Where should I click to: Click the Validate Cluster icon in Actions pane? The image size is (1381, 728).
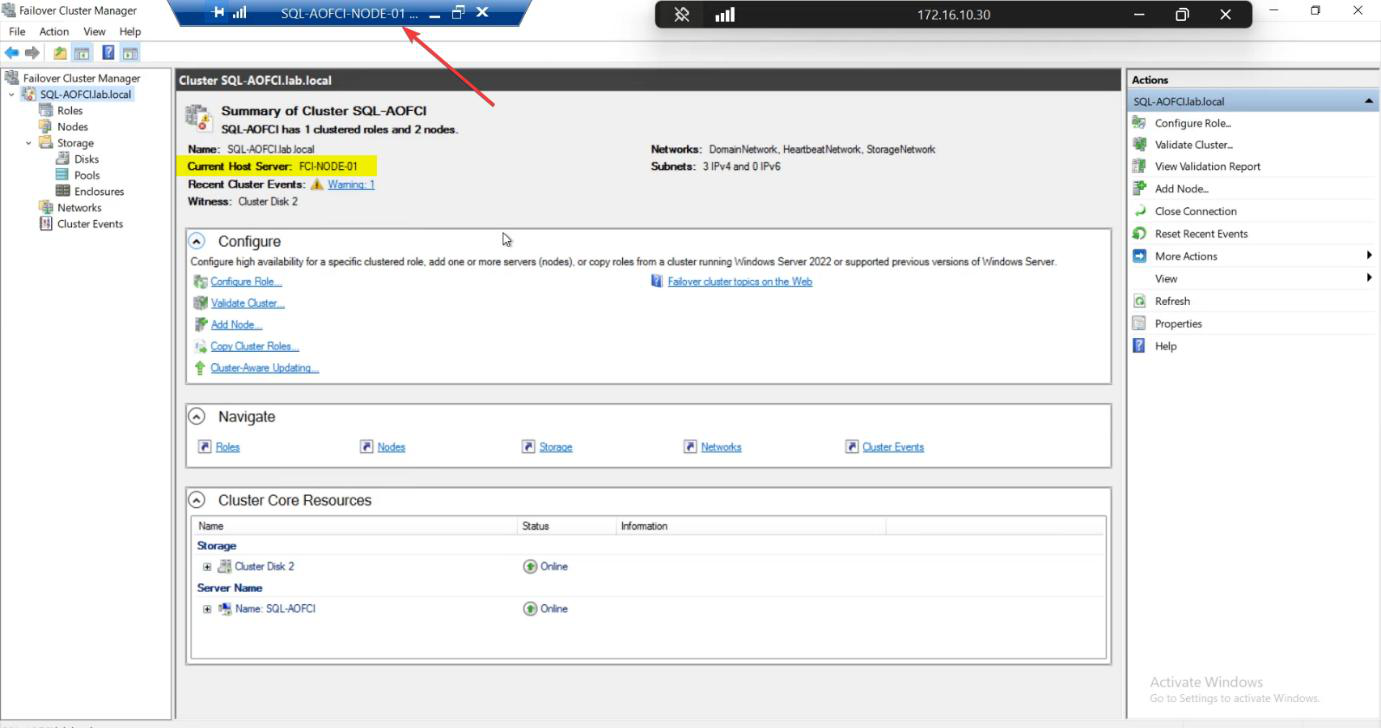tap(1139, 144)
